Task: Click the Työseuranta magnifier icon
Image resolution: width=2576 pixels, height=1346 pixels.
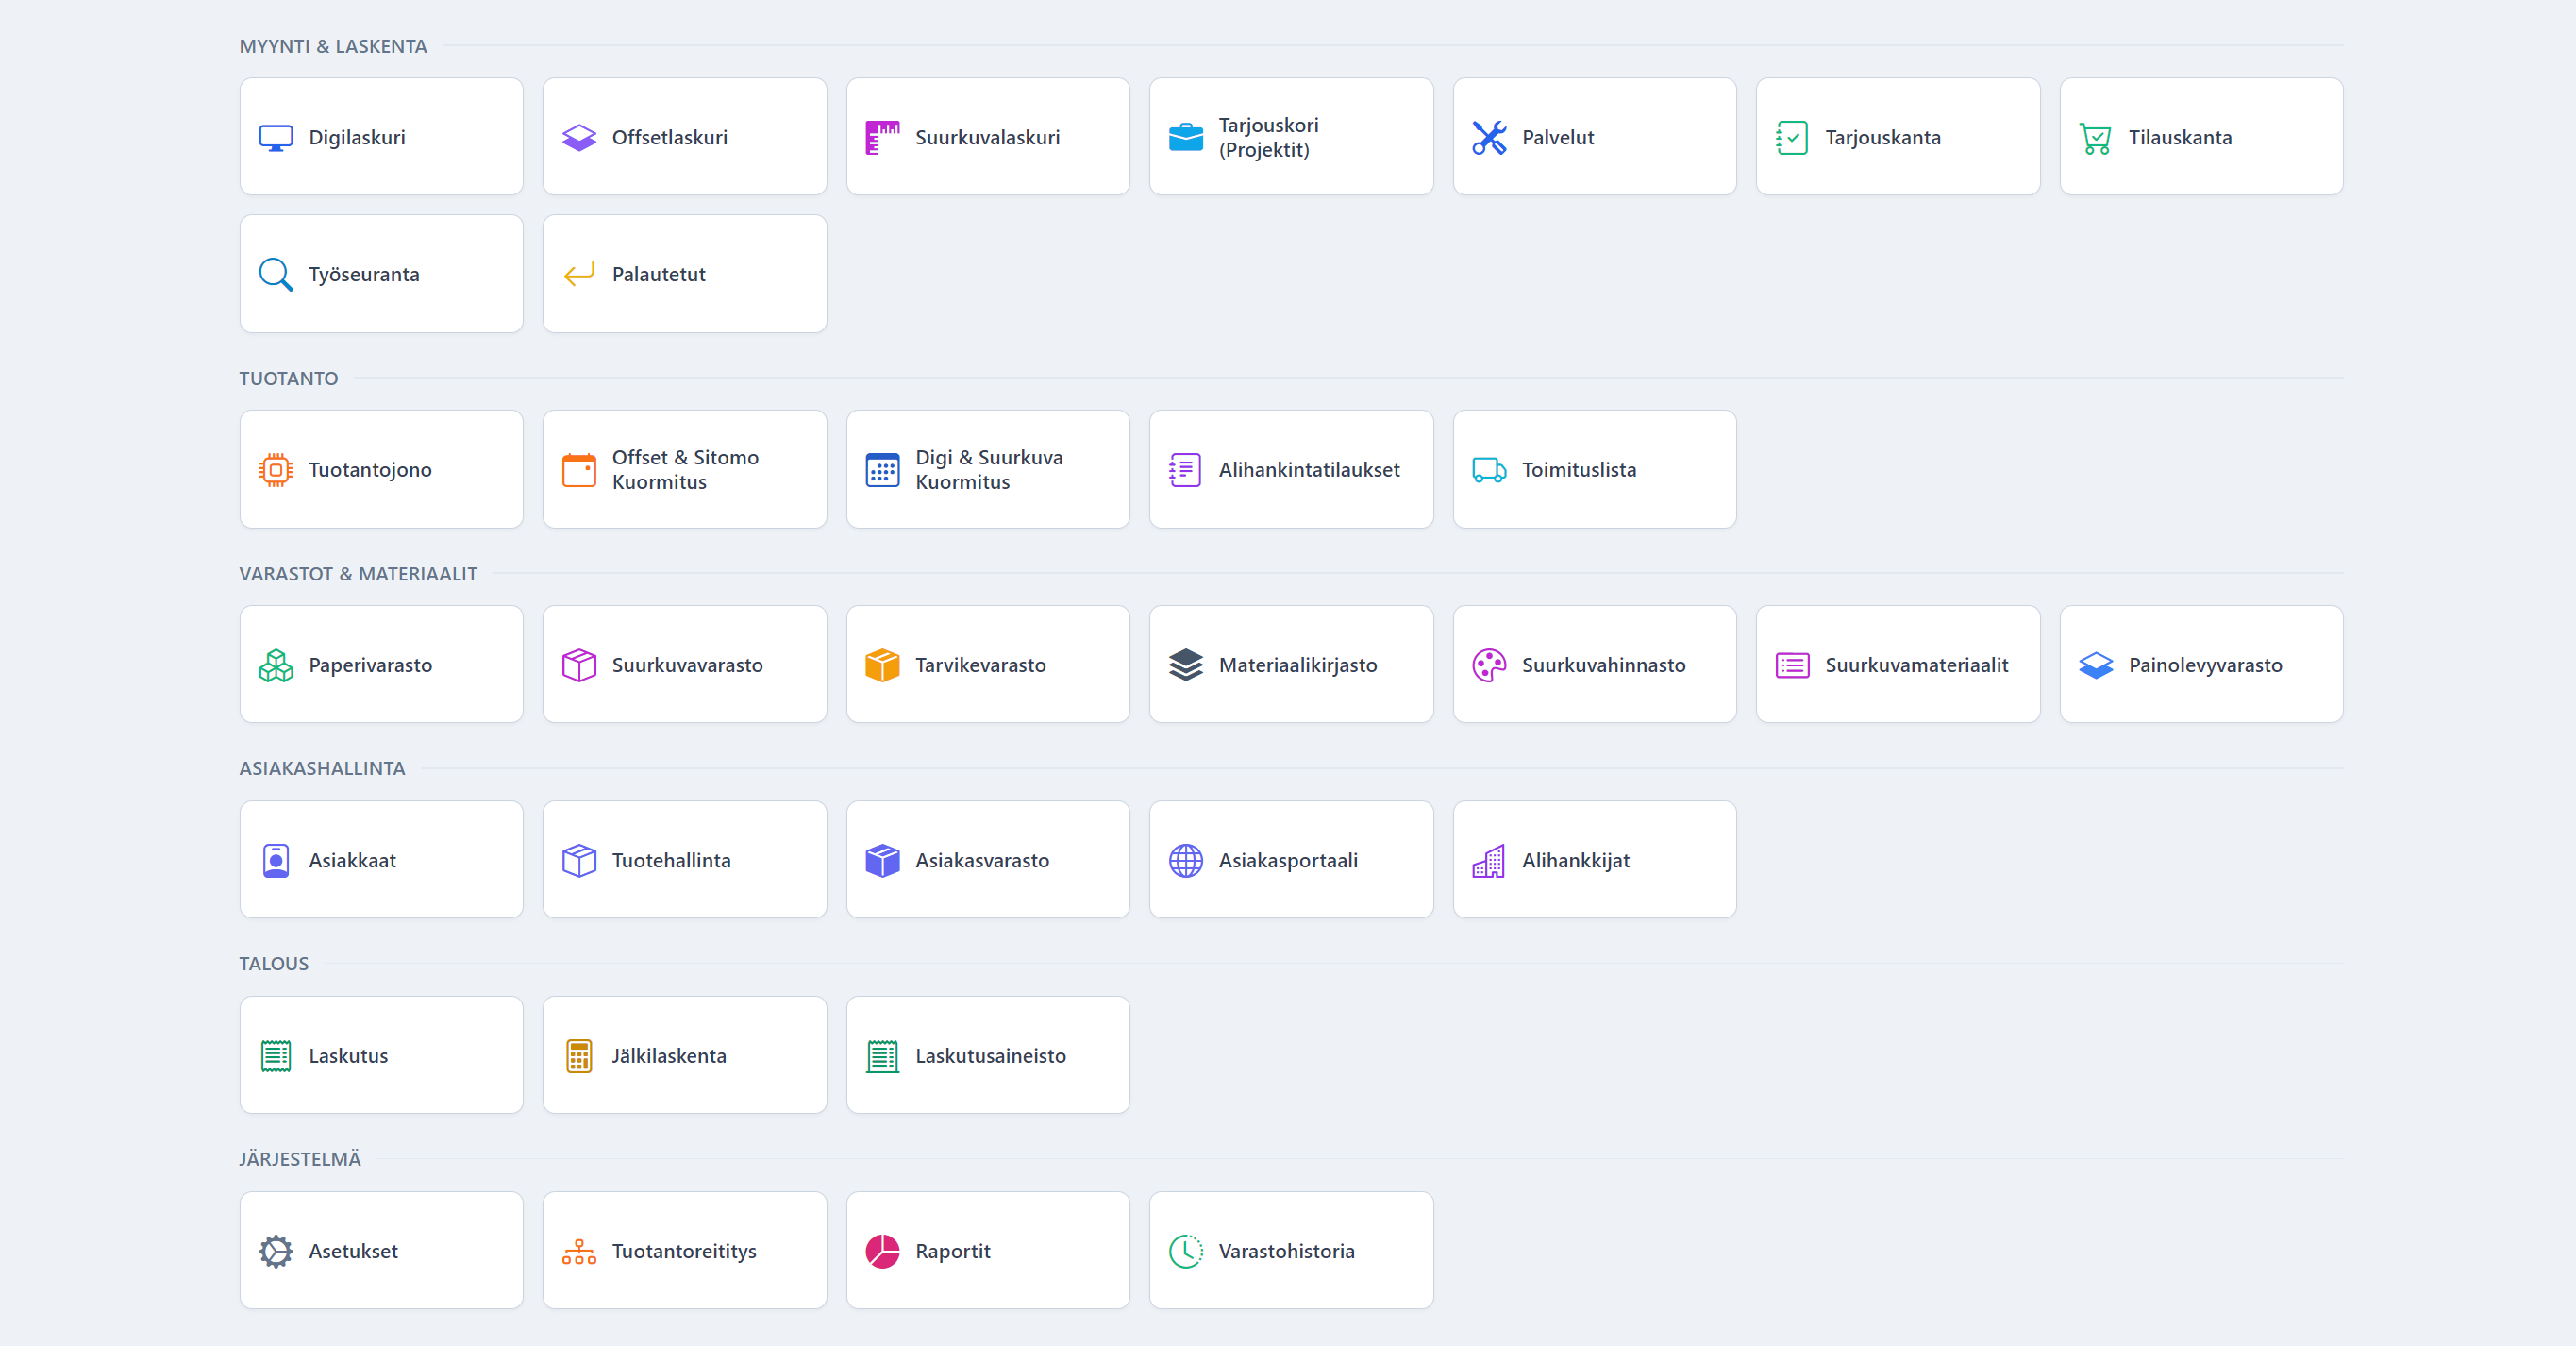Action: (276, 274)
